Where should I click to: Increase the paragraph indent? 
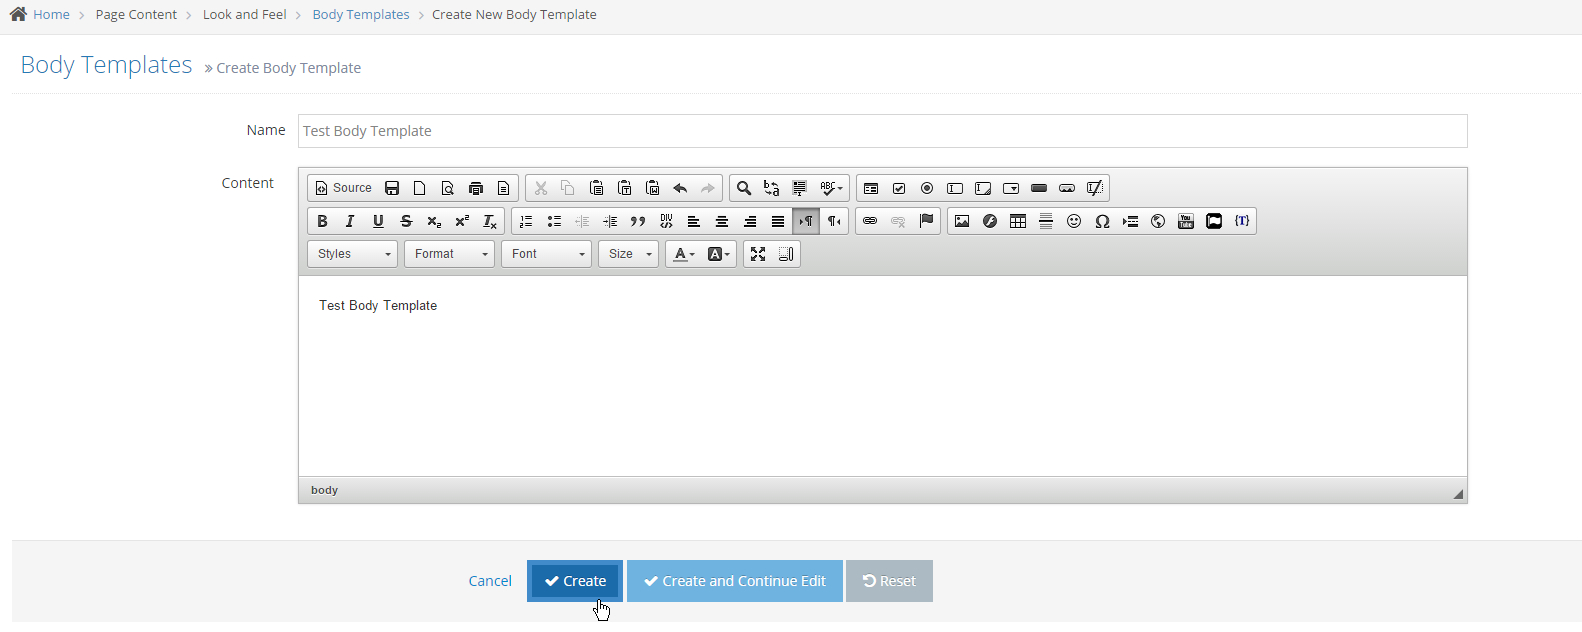tap(610, 221)
